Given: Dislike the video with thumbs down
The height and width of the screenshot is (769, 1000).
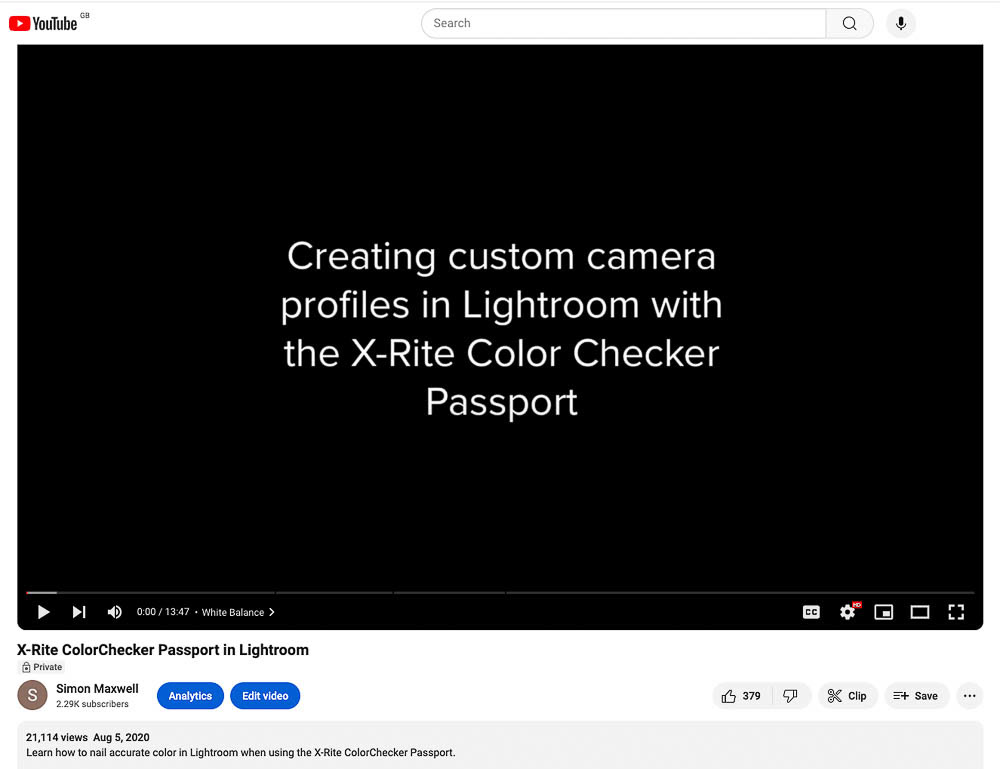Looking at the screenshot, I should pyautogui.click(x=791, y=696).
